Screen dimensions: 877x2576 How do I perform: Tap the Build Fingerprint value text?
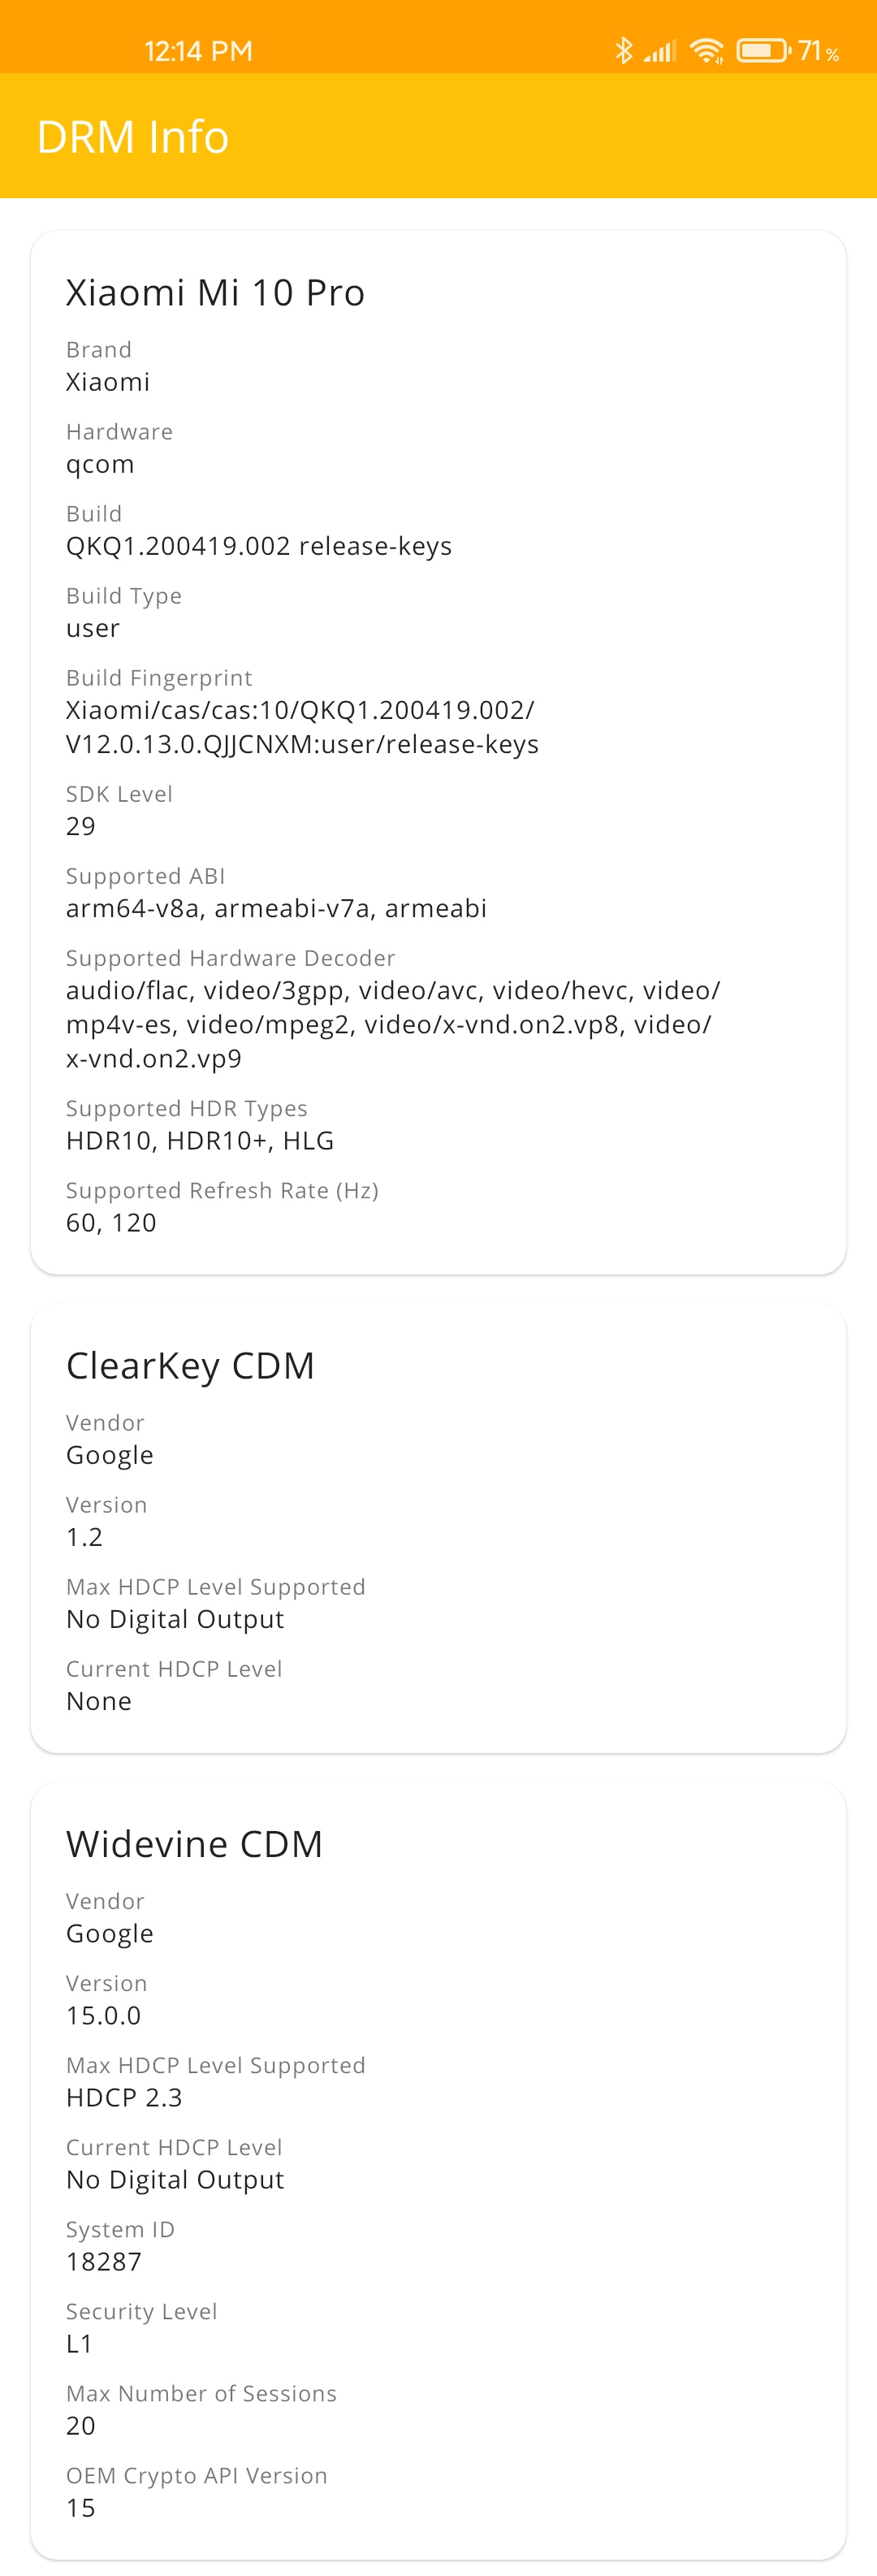point(302,727)
